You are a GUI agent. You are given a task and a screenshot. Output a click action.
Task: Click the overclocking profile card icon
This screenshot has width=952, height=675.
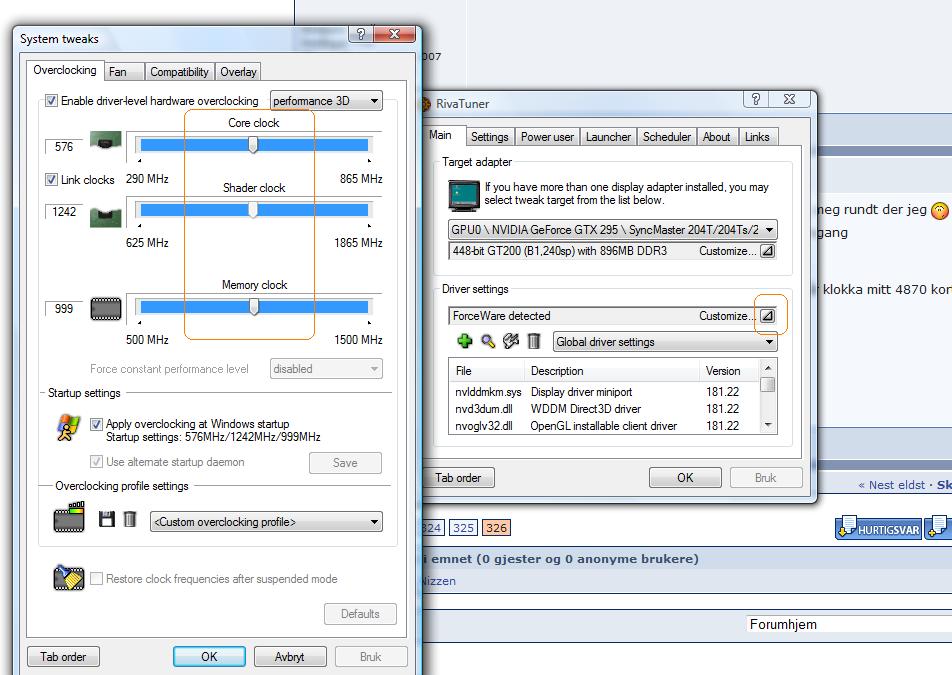69,517
